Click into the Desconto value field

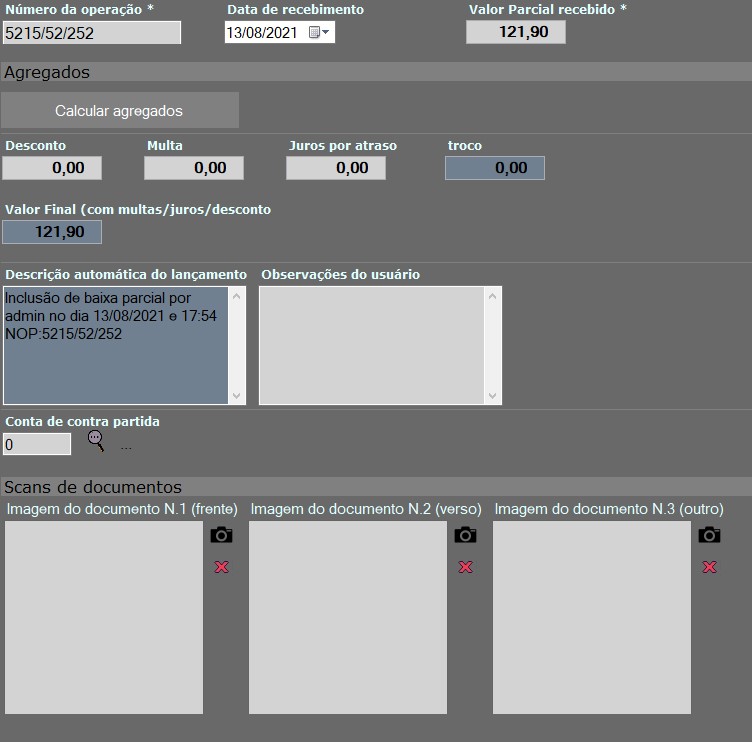point(52,168)
